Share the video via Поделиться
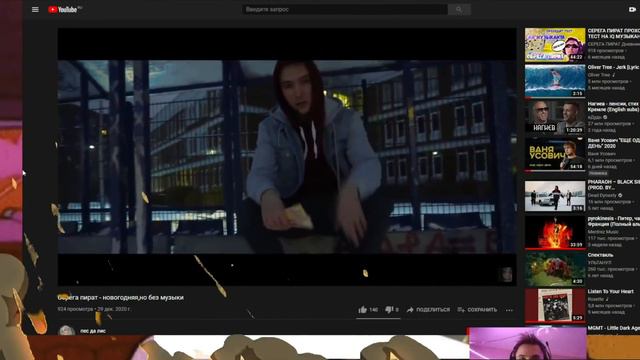640x360 pixels. click(429, 310)
